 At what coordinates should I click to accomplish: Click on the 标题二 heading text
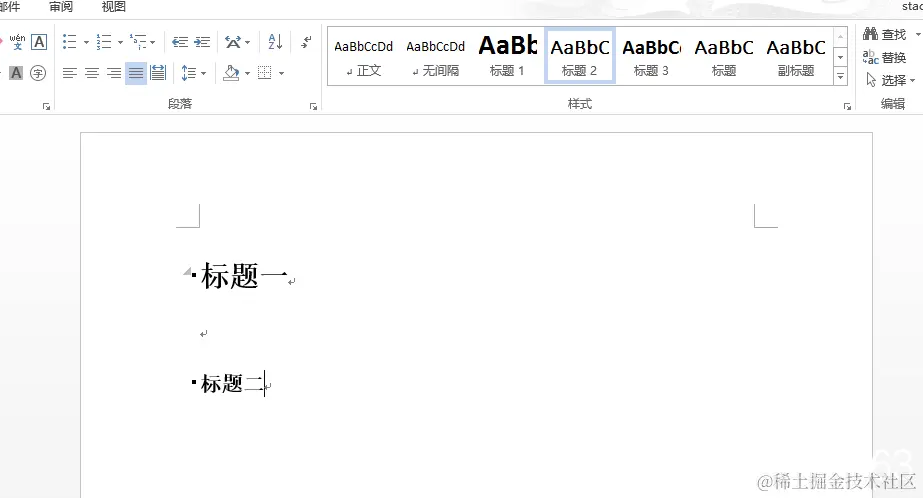pyautogui.click(x=233, y=383)
